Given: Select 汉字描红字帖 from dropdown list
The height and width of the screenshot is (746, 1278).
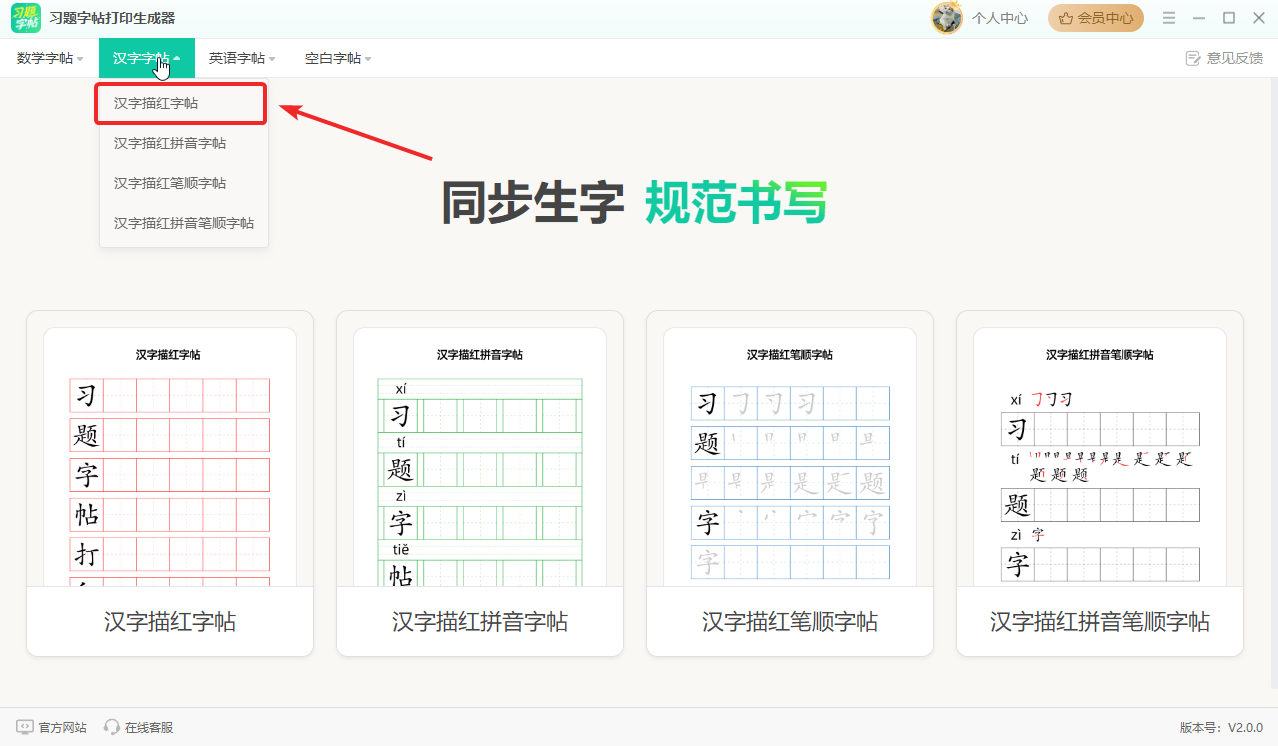Looking at the screenshot, I should click(181, 103).
